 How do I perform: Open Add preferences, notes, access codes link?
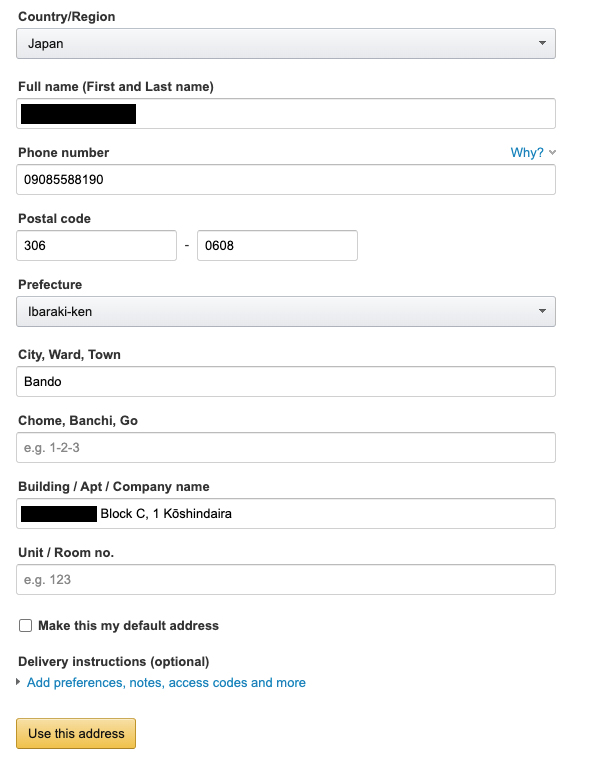[166, 683]
